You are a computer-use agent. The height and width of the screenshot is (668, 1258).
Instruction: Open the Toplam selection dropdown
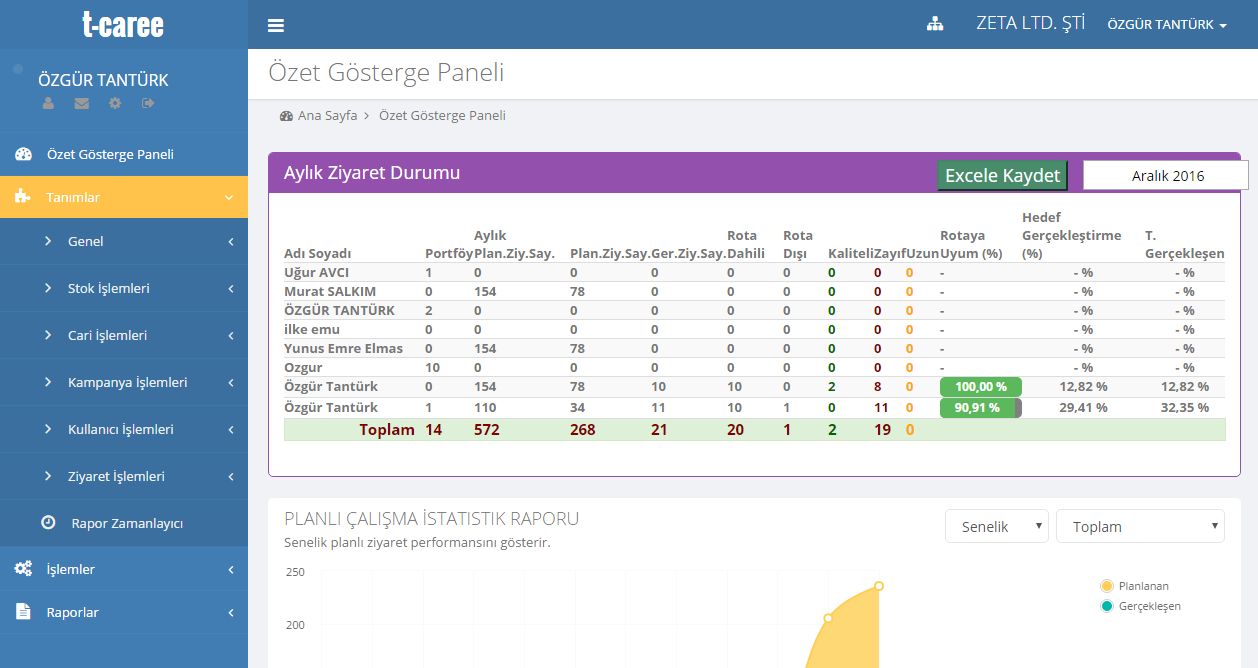click(1140, 526)
